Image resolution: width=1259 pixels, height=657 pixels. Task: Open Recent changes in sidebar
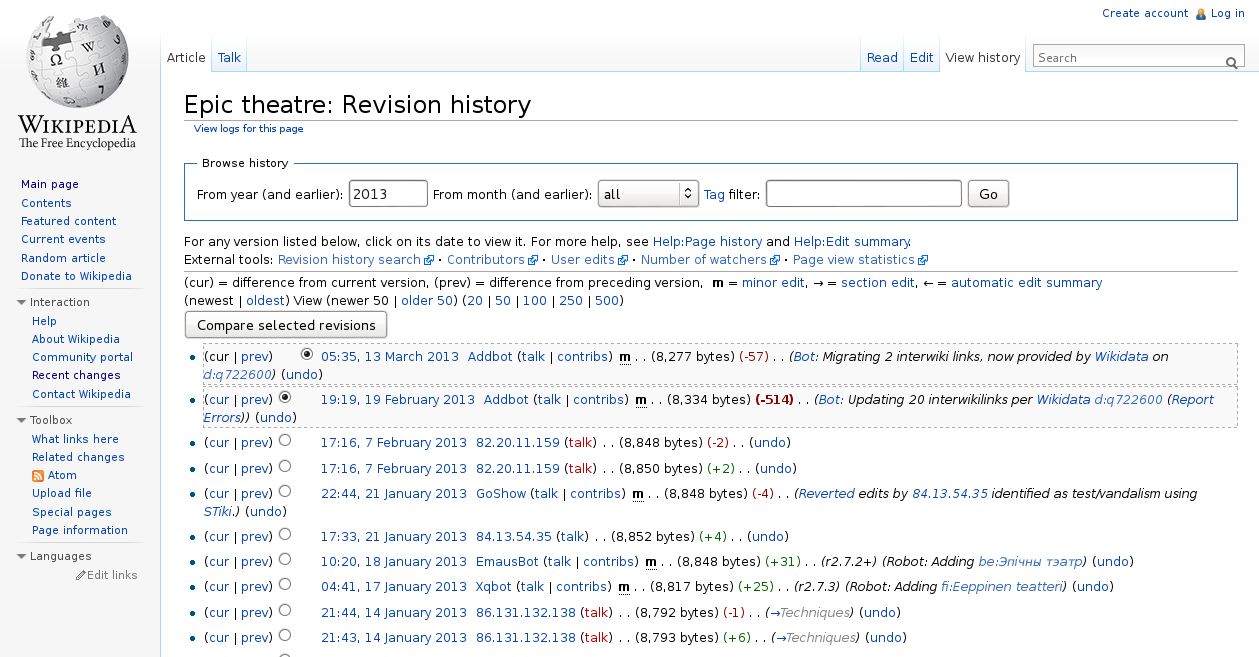[76, 375]
